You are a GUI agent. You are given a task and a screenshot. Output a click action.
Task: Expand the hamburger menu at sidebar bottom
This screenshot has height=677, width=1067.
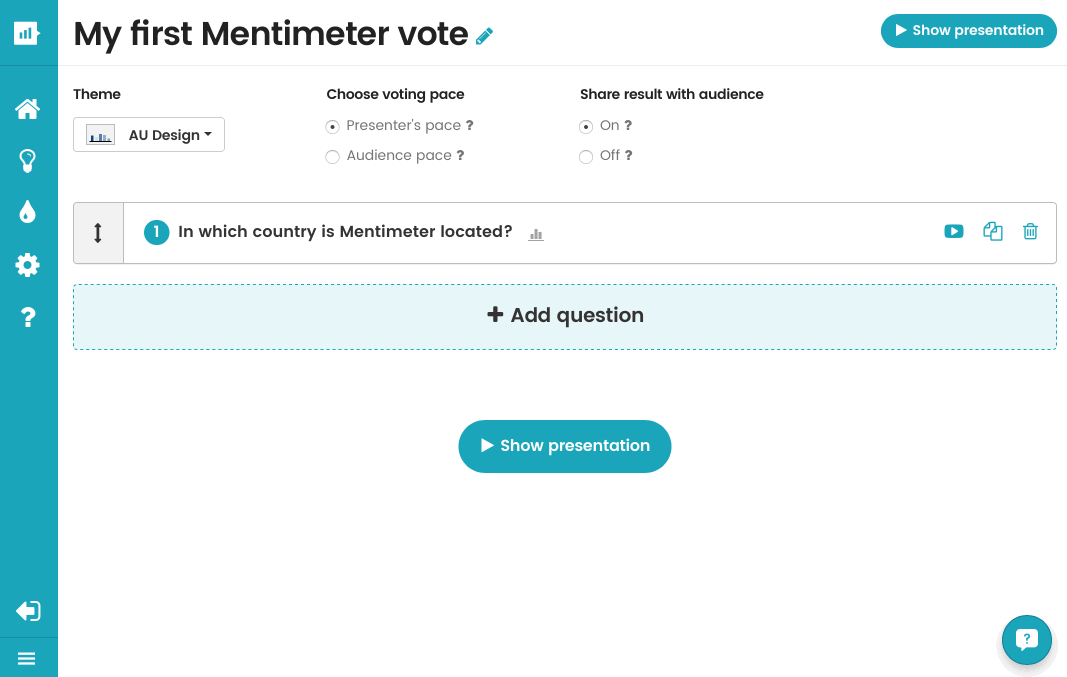point(27,659)
